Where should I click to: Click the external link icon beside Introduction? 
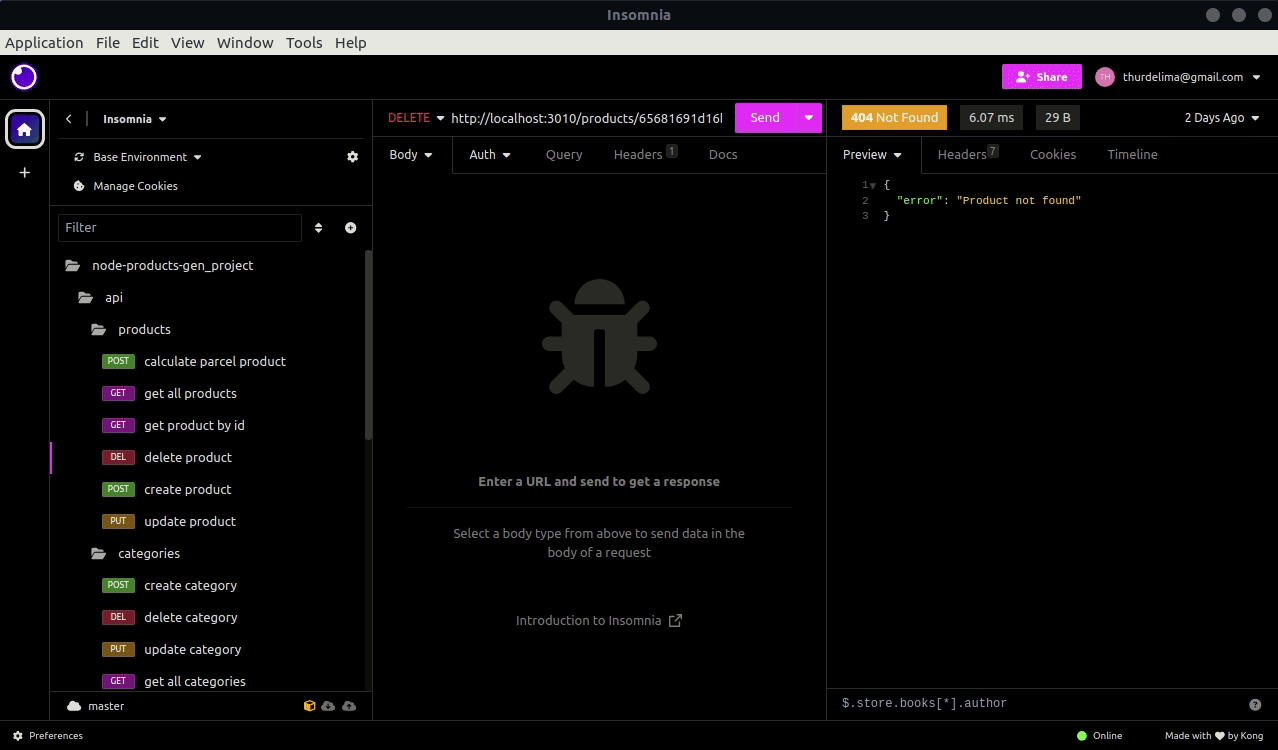[675, 620]
